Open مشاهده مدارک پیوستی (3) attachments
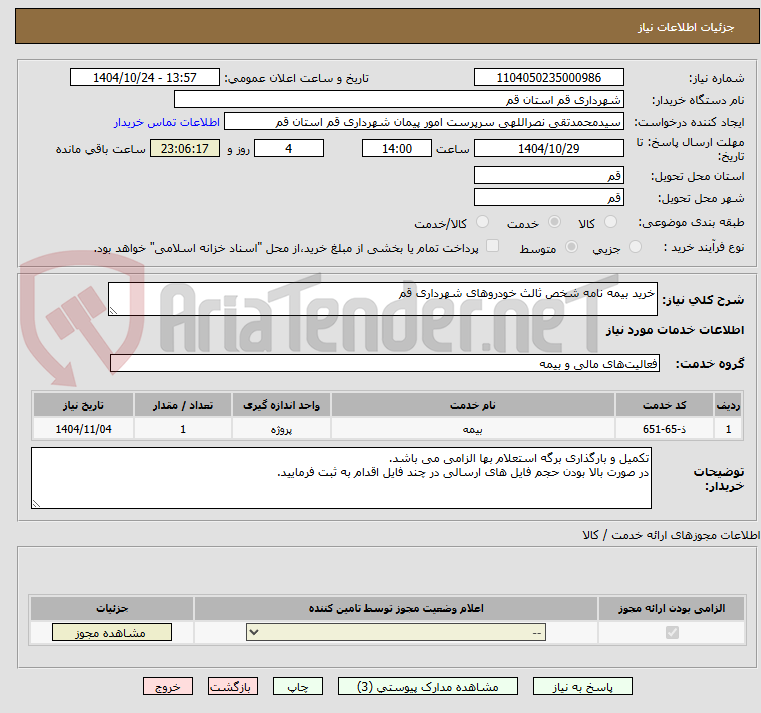Viewport: 761px width, 713px height. (x=428, y=687)
